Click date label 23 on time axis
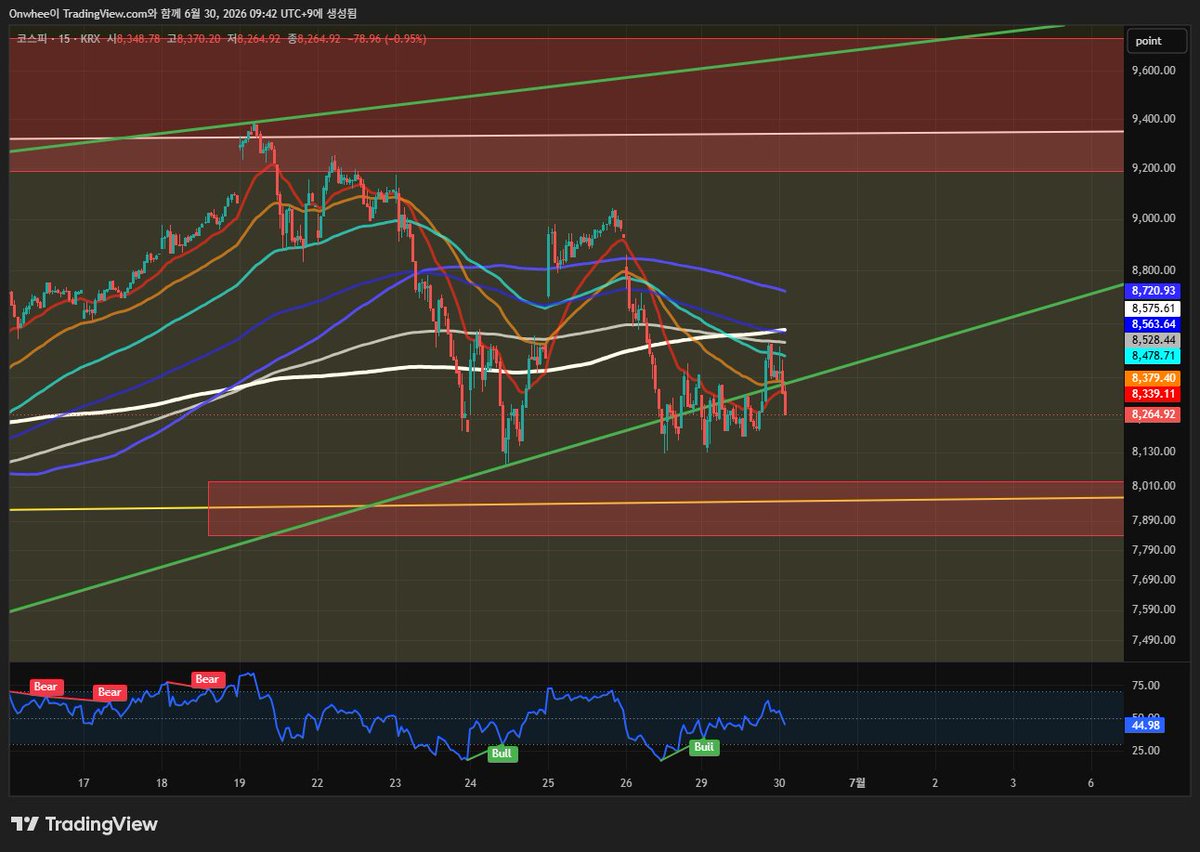 point(395,782)
